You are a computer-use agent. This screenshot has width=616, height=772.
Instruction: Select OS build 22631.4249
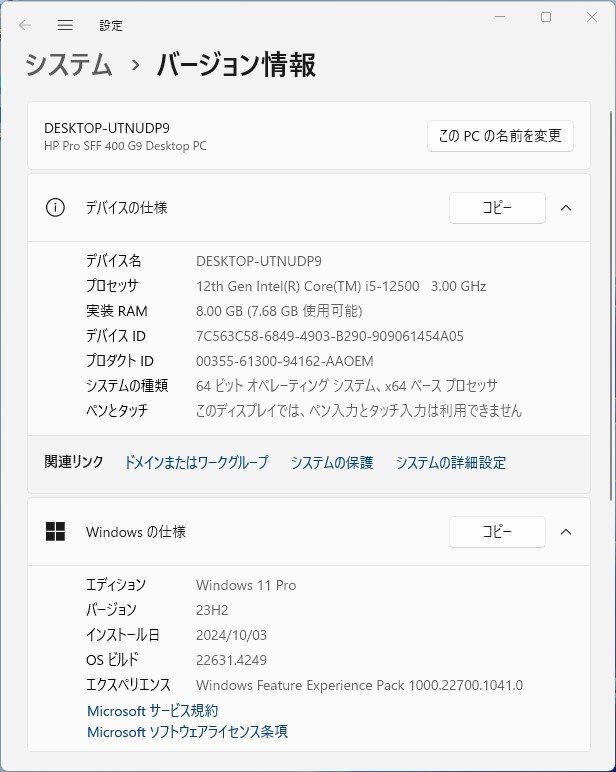click(231, 660)
